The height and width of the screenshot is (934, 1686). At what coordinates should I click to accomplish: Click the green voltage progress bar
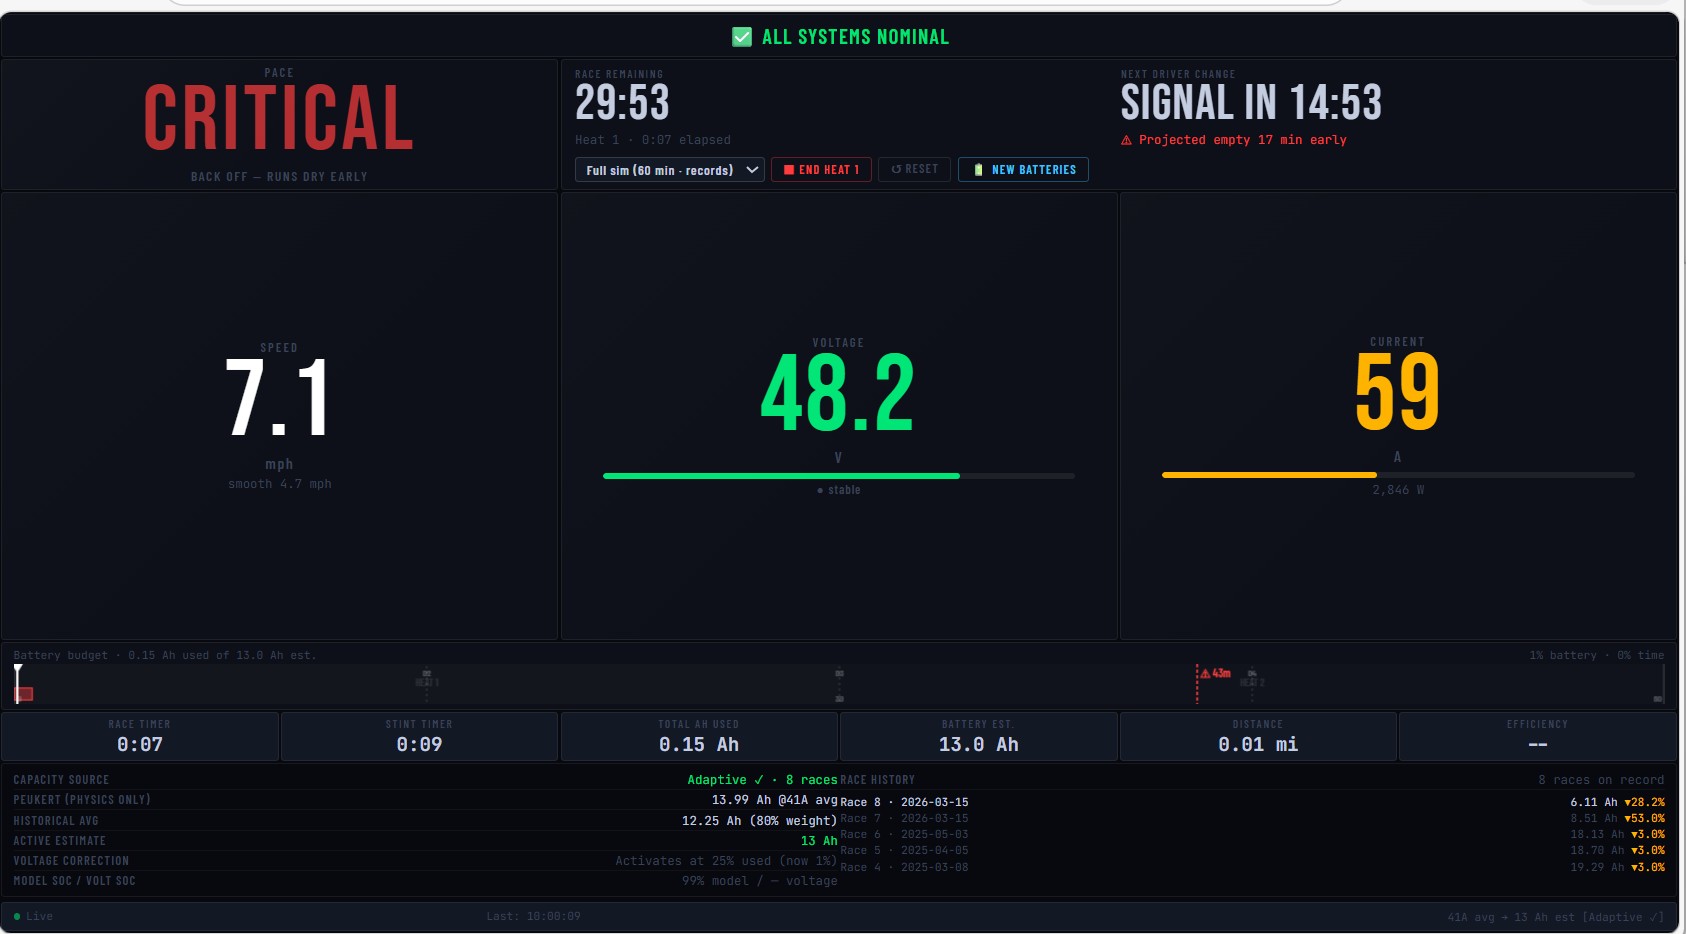(x=781, y=476)
